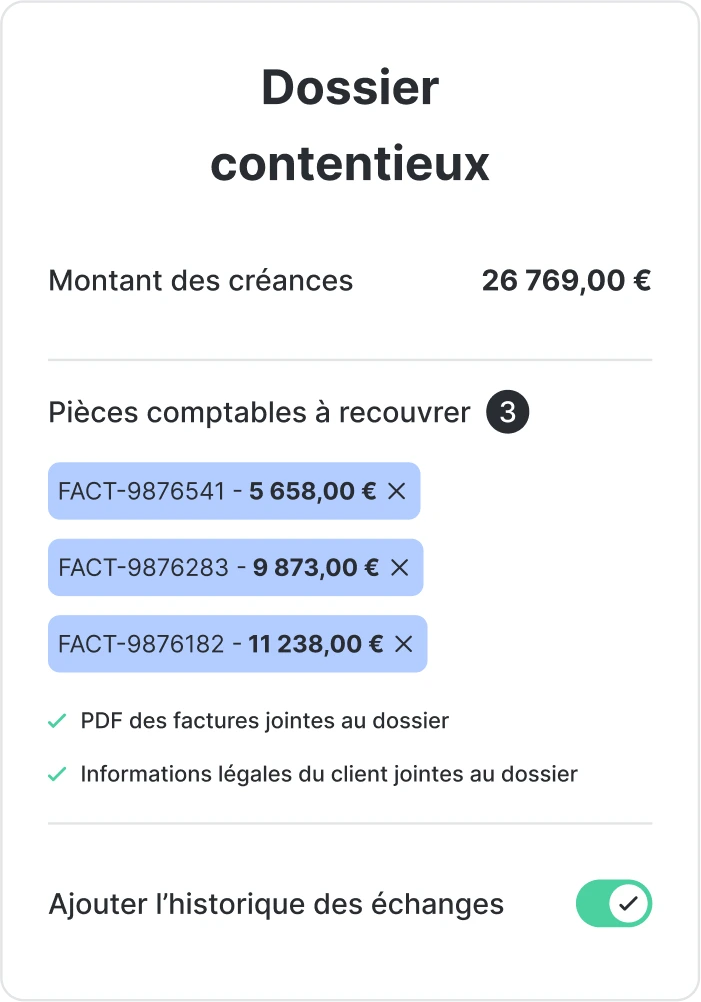Click the Montant des créances label
Screen dimensions: 701x1002
coord(200,281)
